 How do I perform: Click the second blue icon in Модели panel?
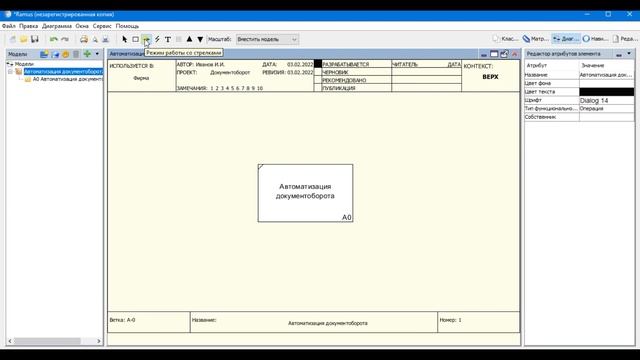(55, 54)
